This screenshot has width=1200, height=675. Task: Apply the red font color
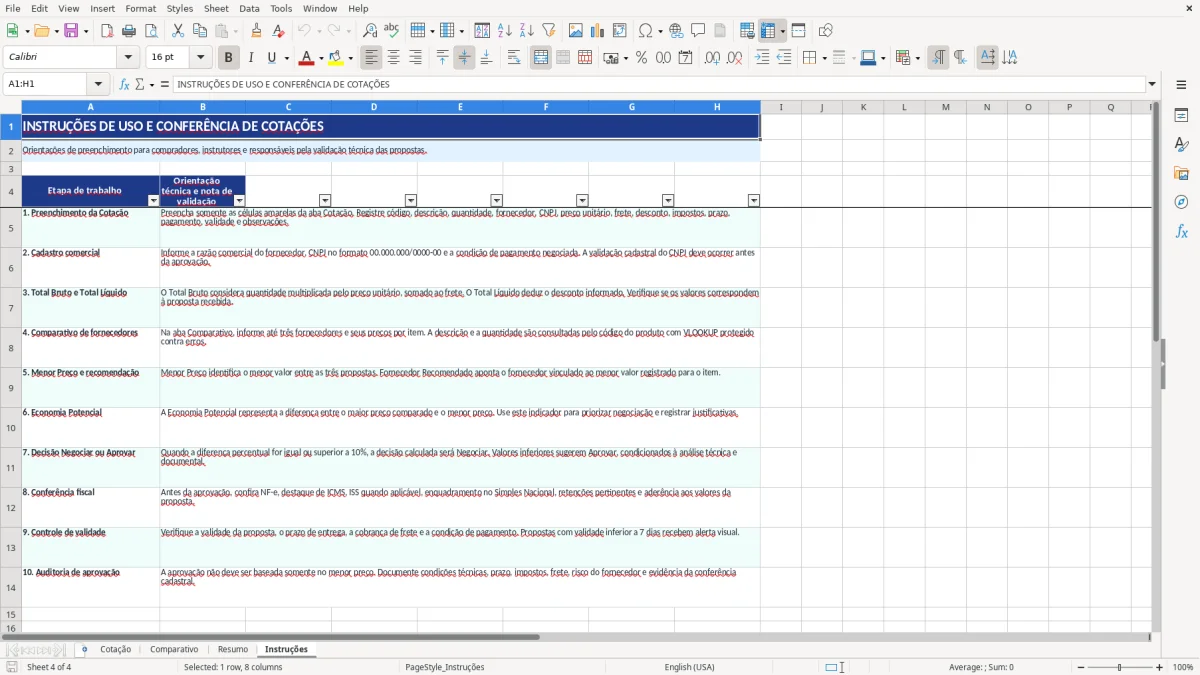coord(306,58)
